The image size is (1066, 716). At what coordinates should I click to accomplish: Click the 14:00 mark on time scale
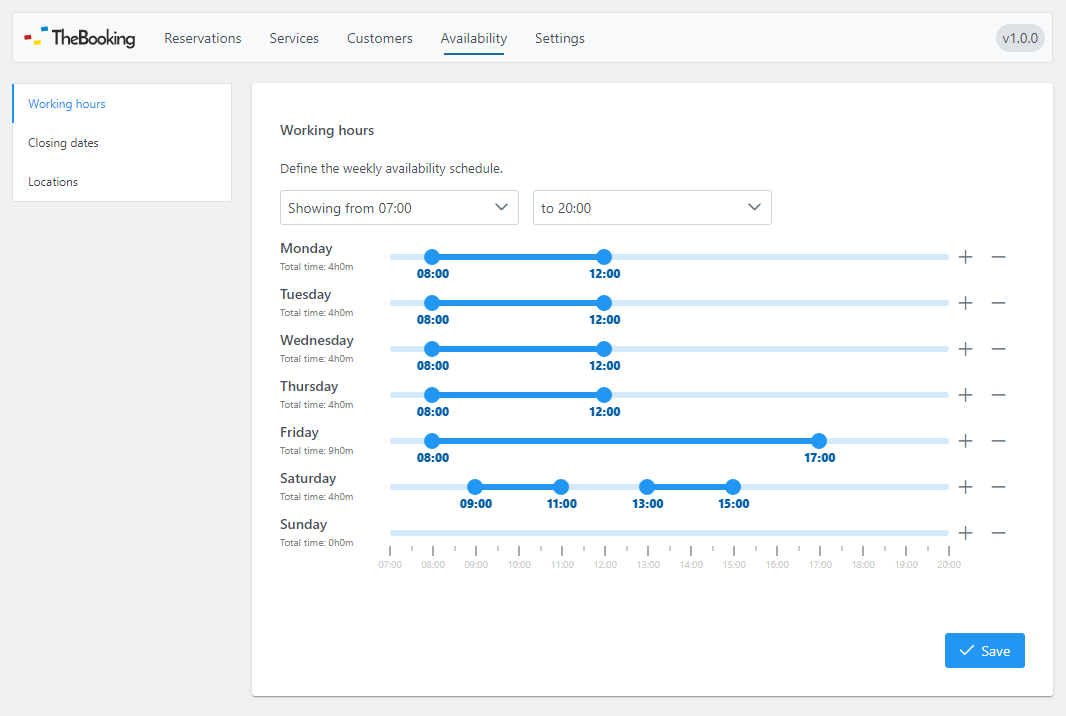(691, 564)
